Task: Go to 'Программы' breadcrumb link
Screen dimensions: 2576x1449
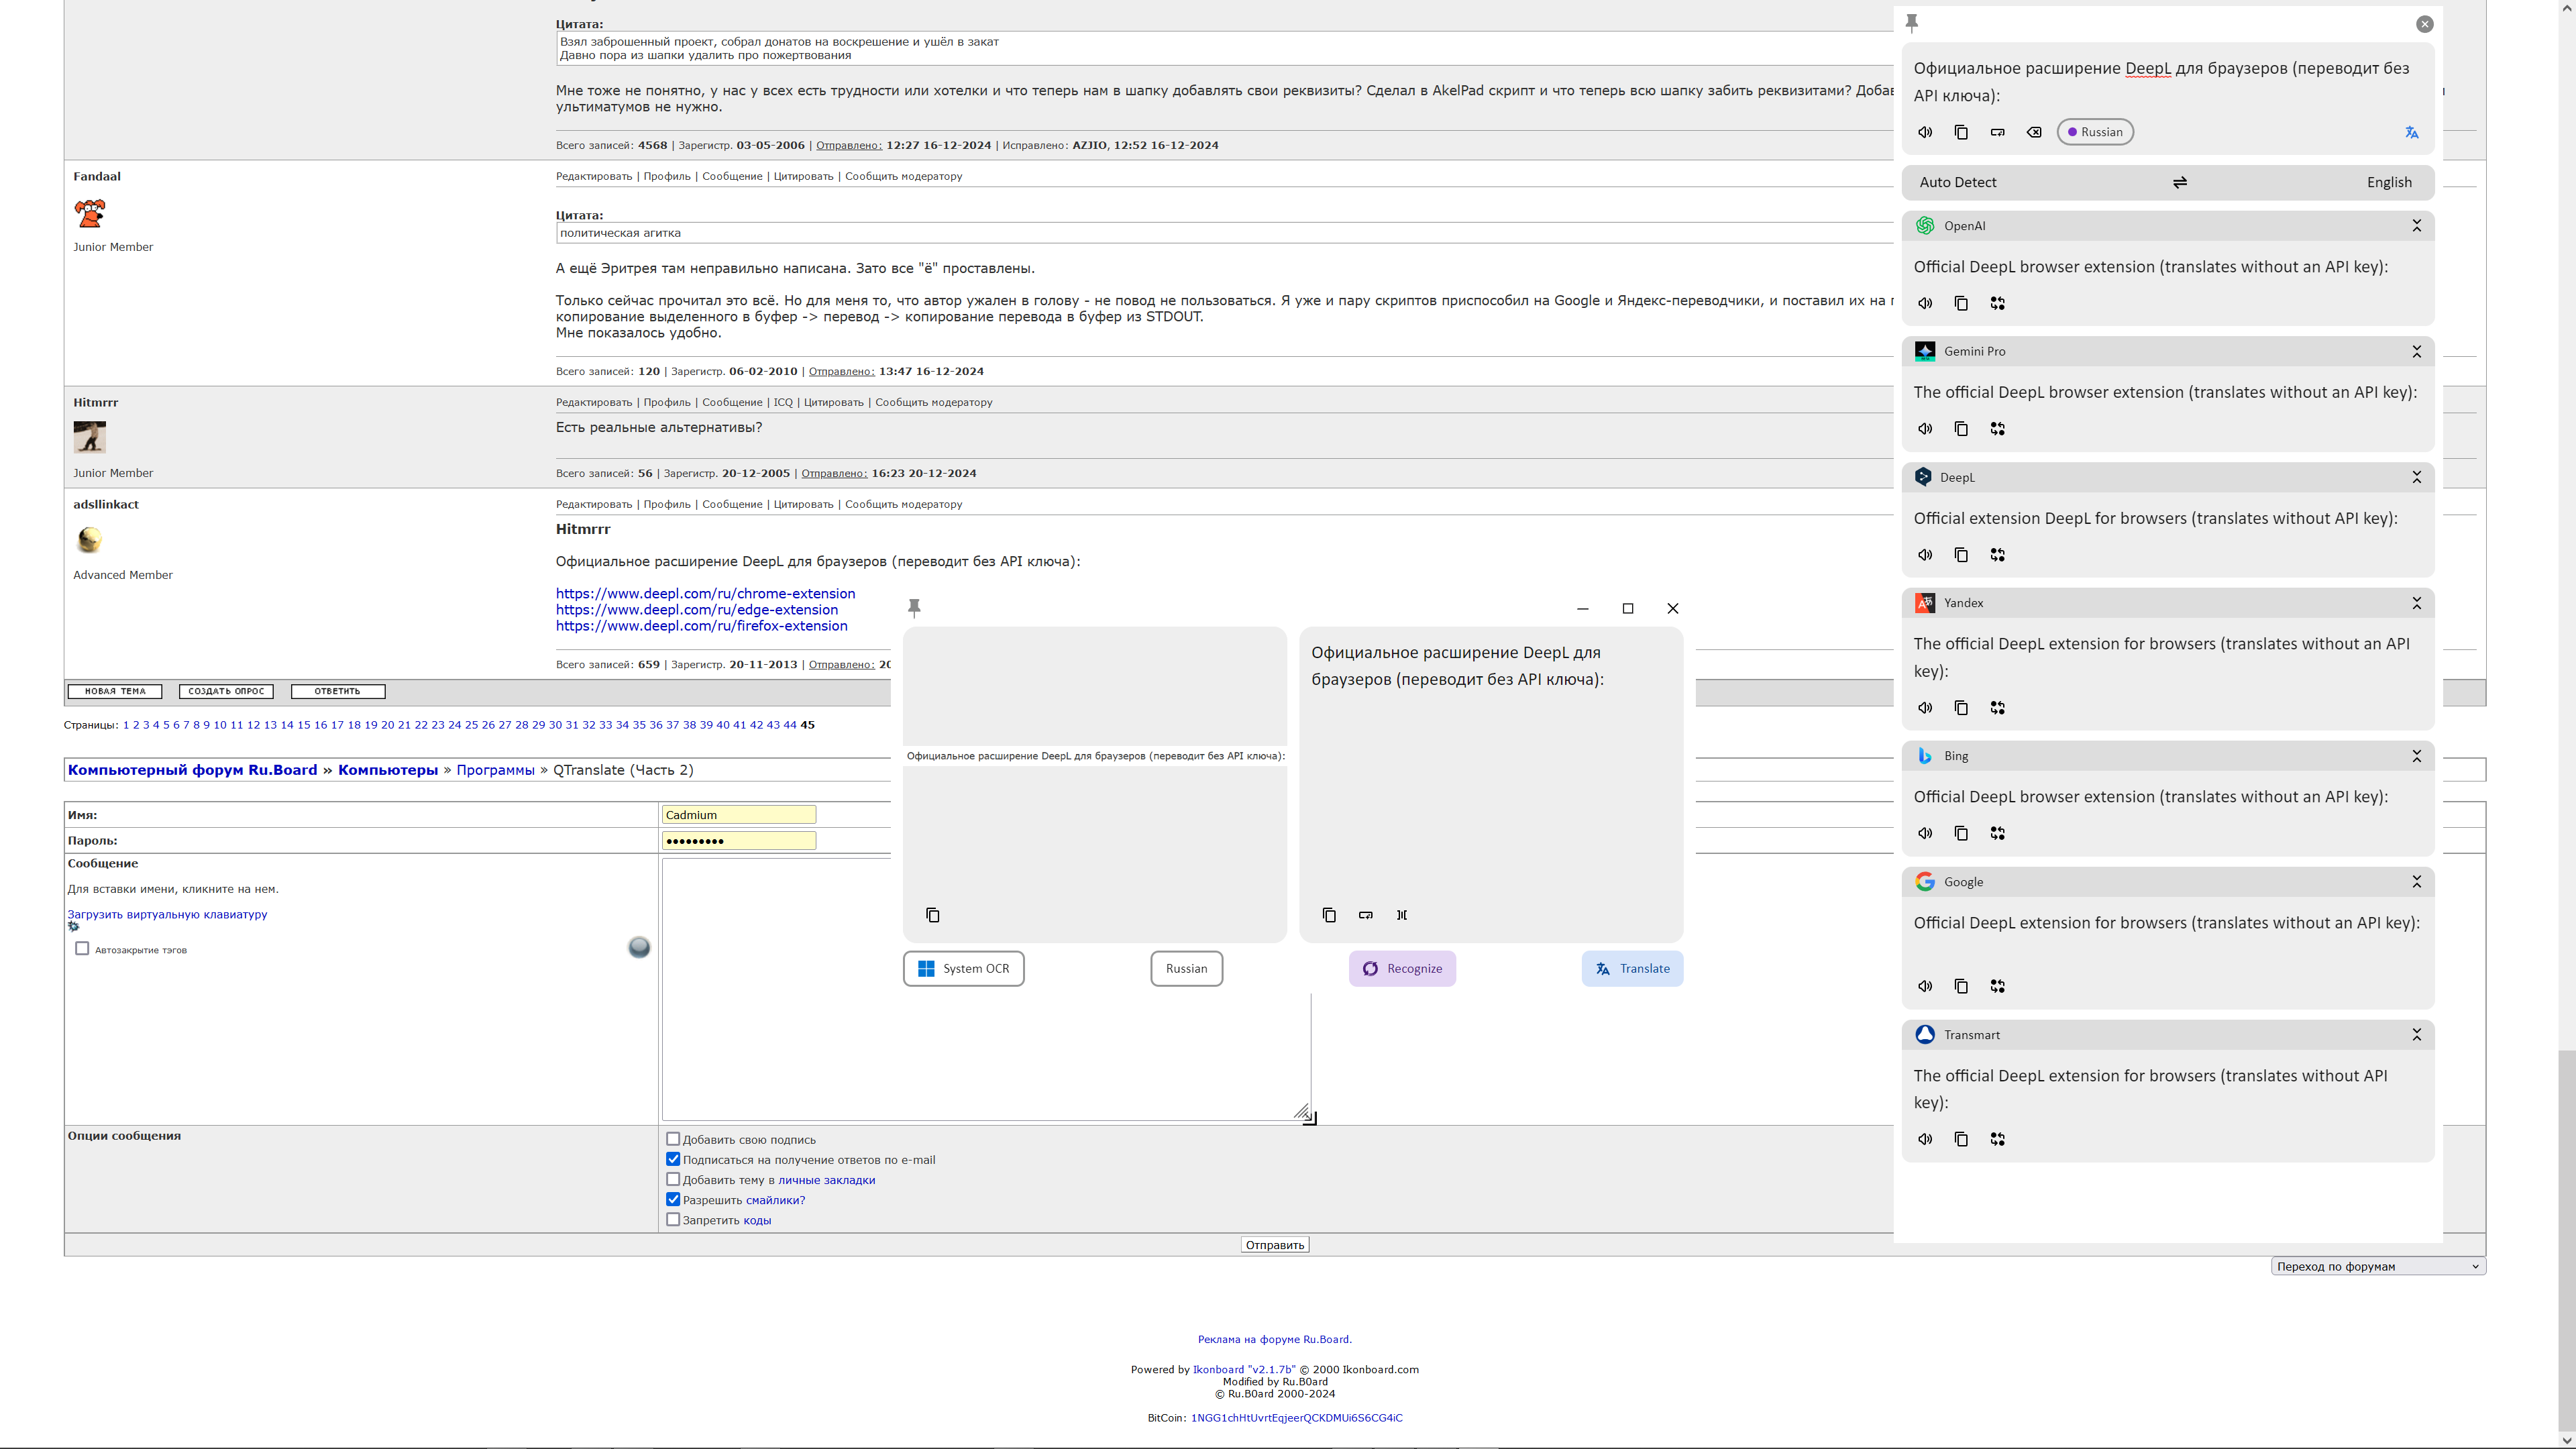Action: pos(495,770)
